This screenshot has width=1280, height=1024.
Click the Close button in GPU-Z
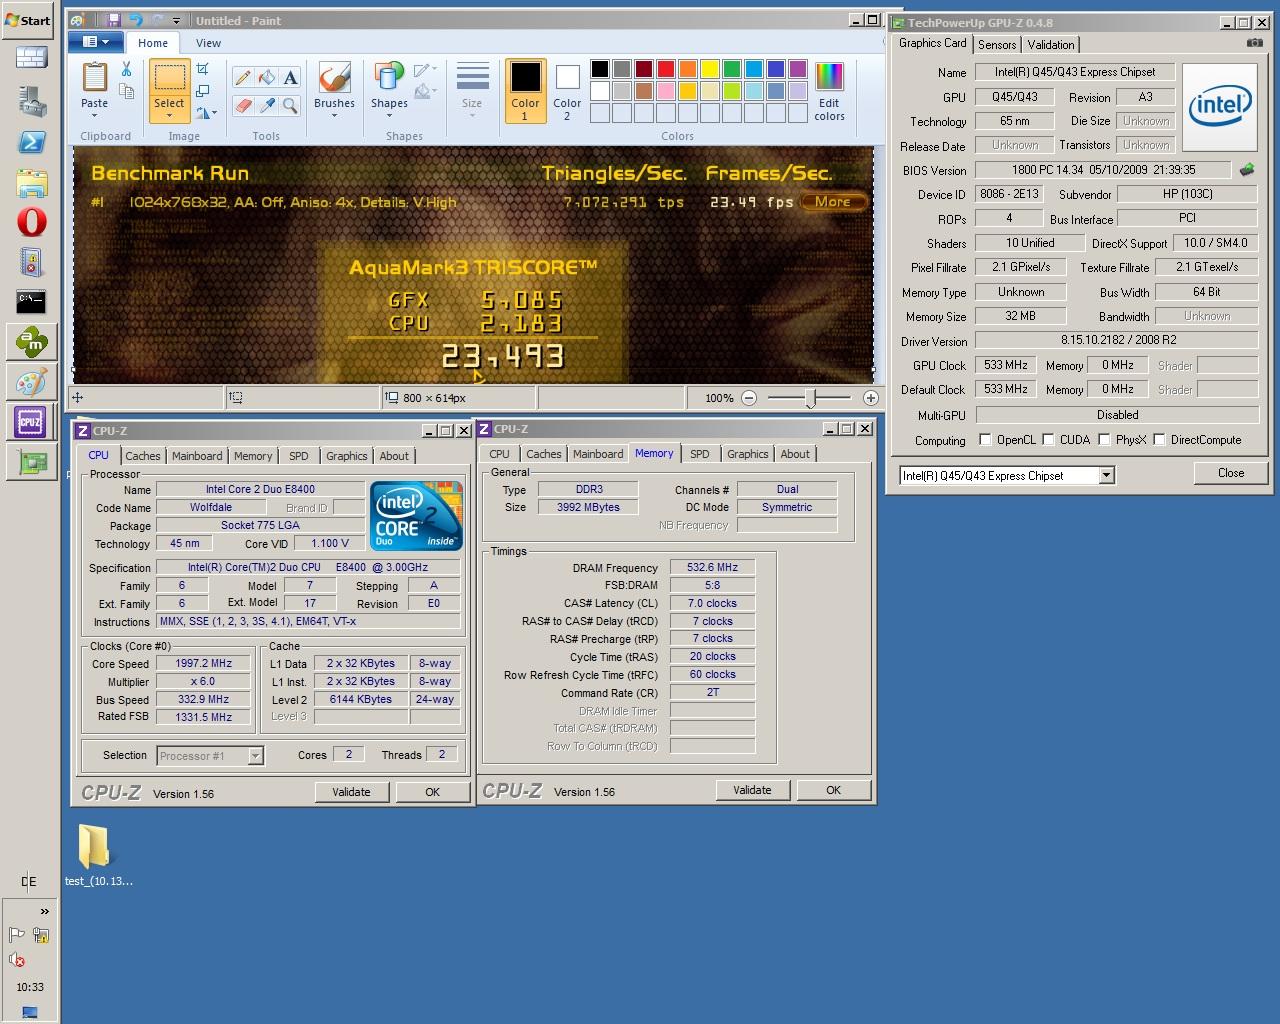(x=1230, y=473)
